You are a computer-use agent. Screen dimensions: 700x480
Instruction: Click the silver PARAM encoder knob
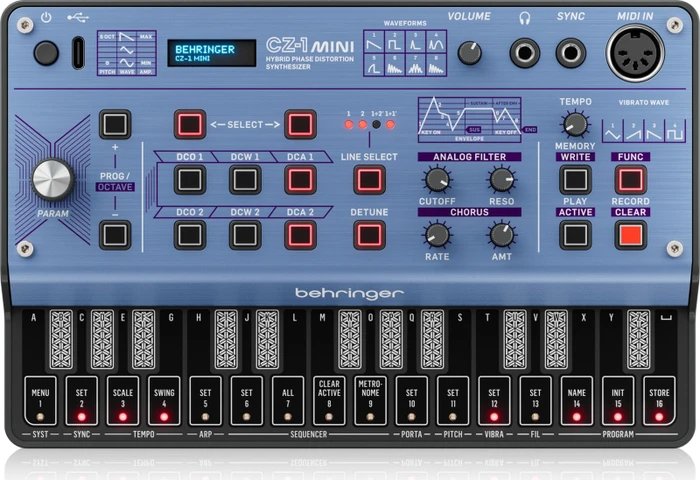point(53,179)
